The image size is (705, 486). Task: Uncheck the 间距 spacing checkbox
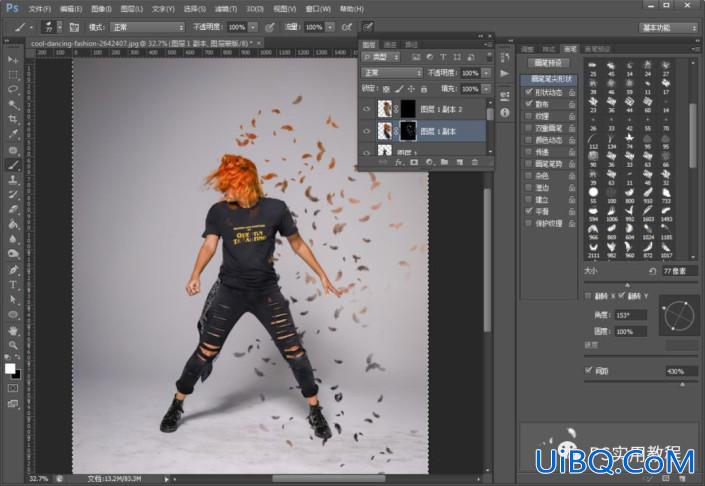pyautogui.click(x=589, y=370)
